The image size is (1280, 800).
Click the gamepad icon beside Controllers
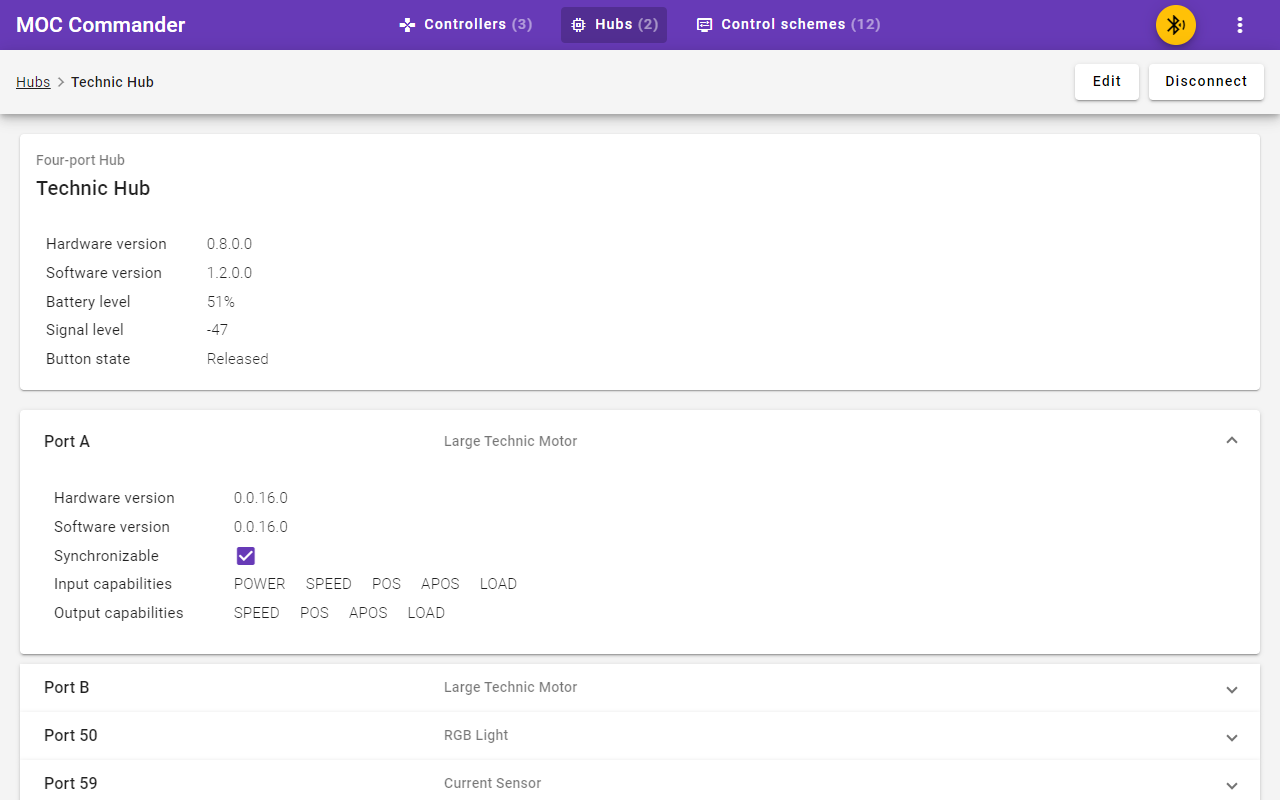(407, 25)
